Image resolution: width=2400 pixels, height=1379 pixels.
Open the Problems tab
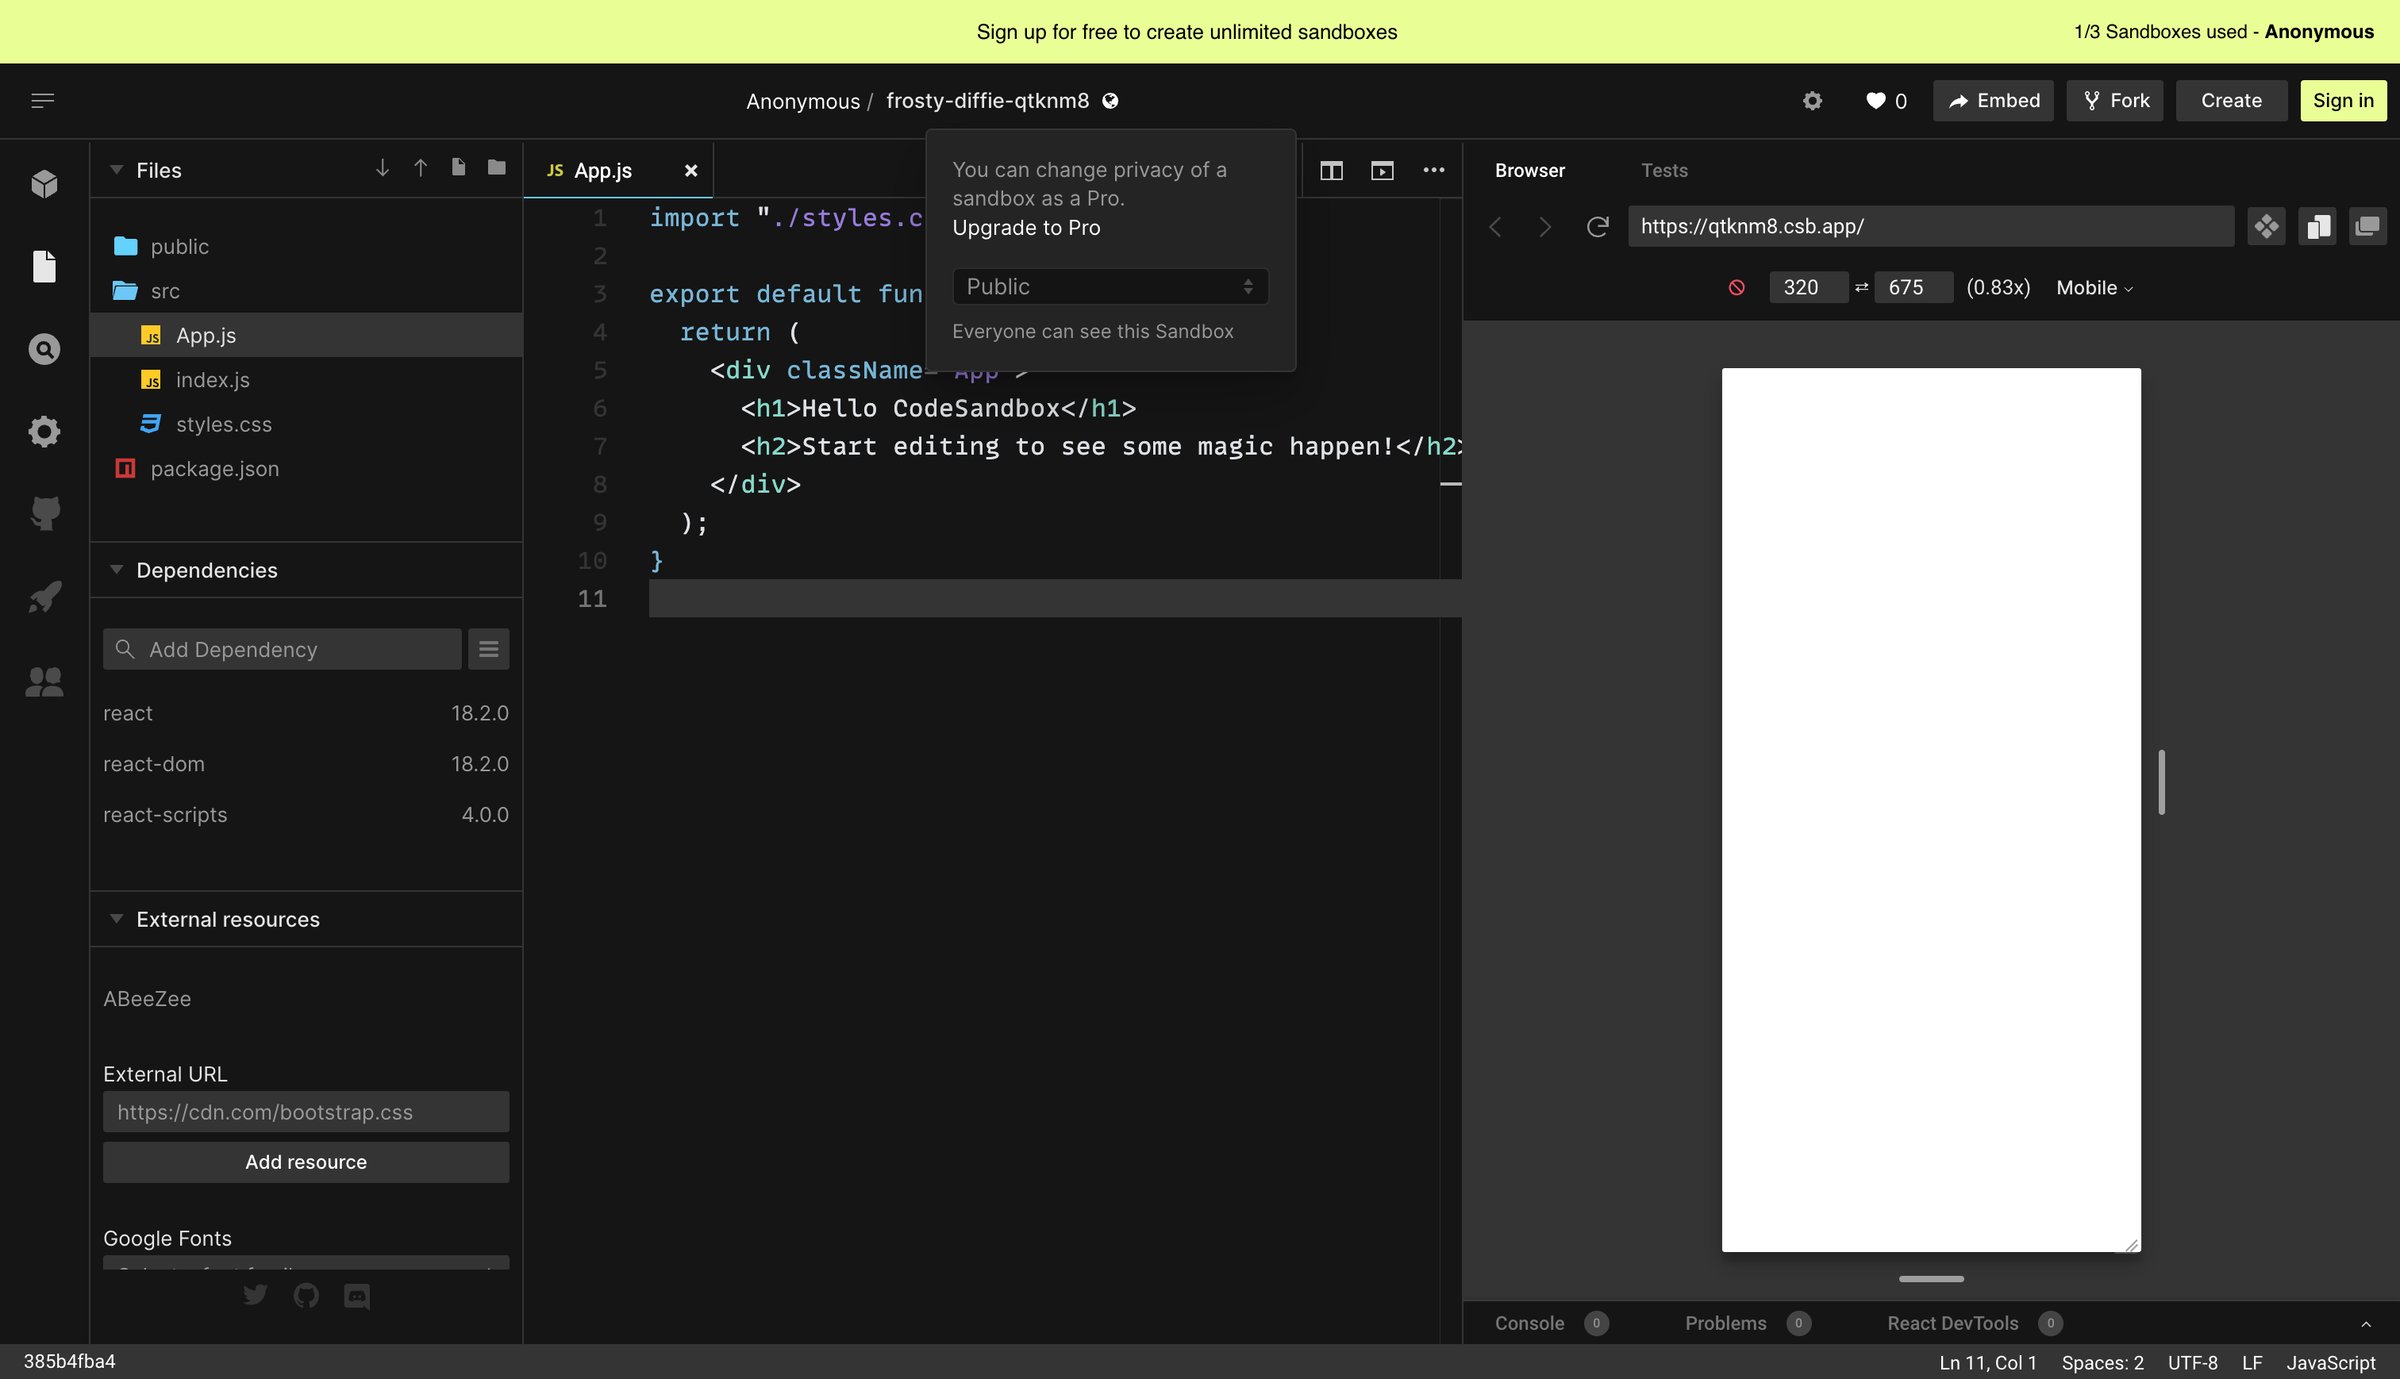(x=1748, y=1323)
